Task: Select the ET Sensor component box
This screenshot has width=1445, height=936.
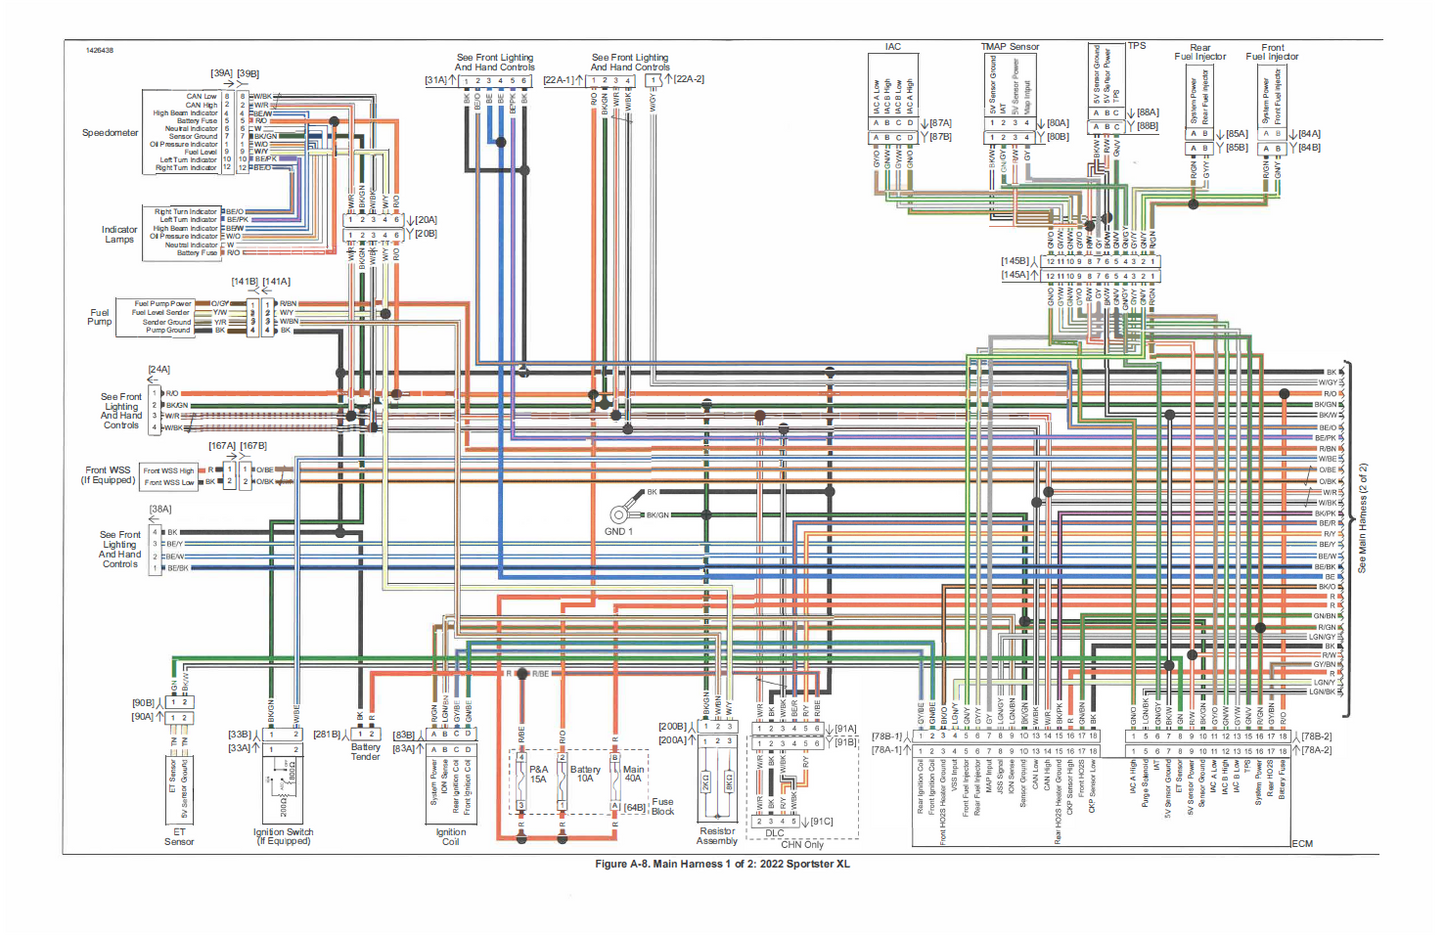Action: pos(179,789)
